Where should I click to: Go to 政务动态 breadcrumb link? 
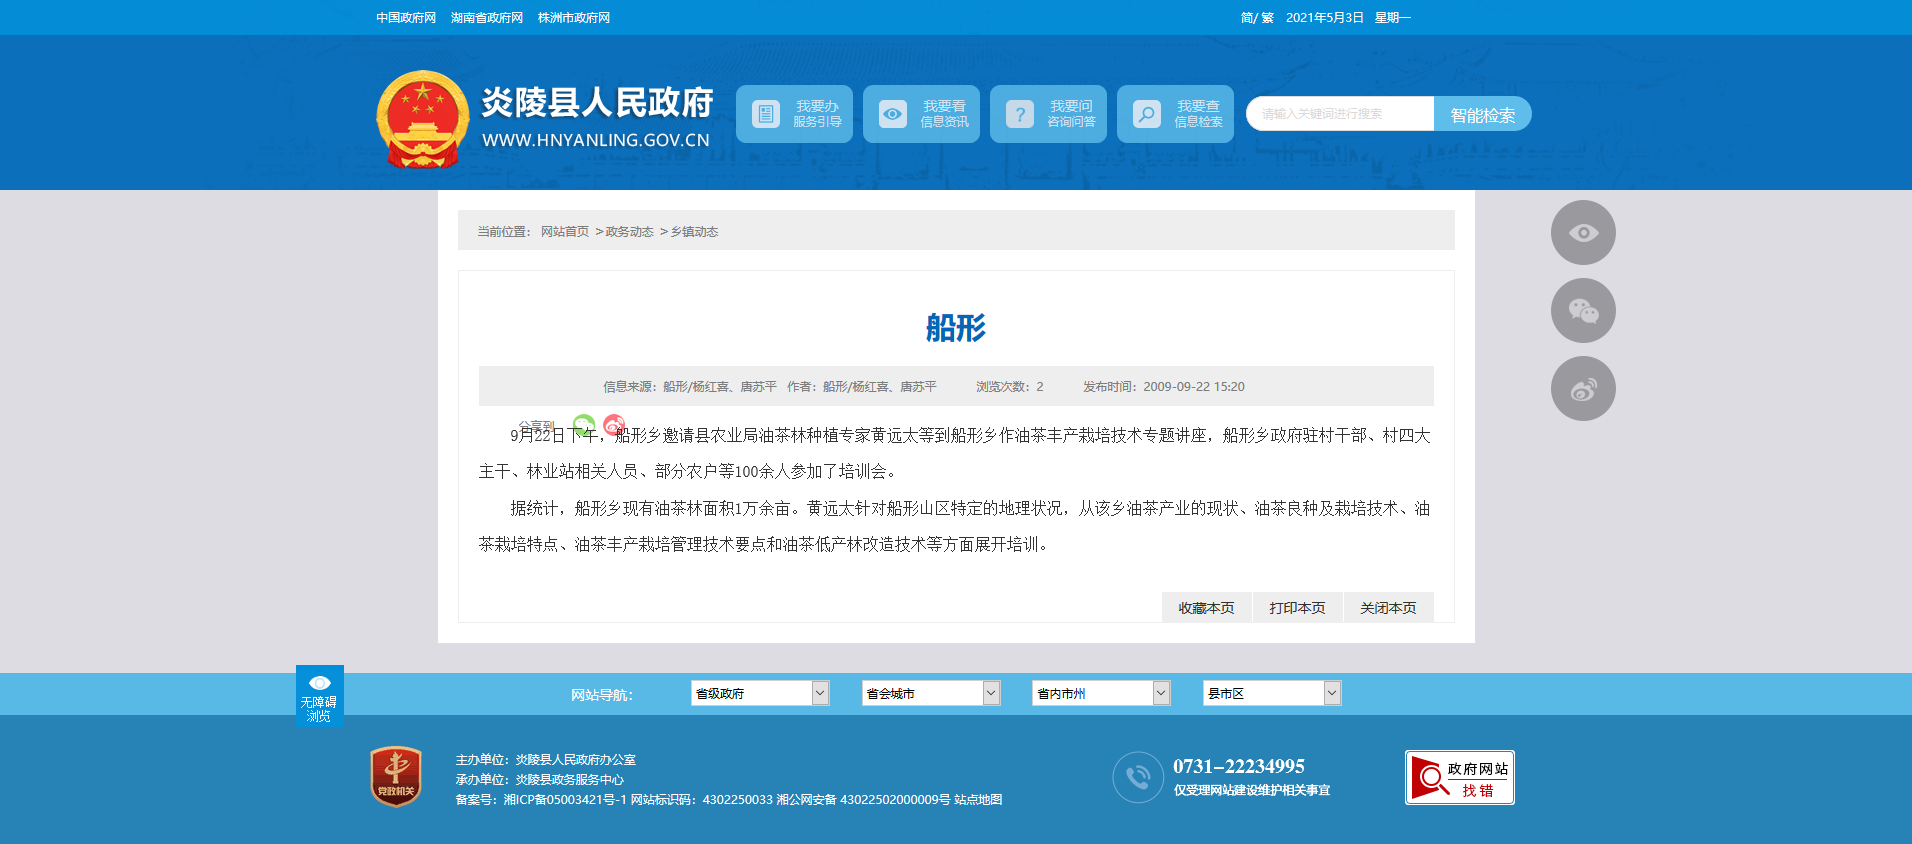(629, 232)
